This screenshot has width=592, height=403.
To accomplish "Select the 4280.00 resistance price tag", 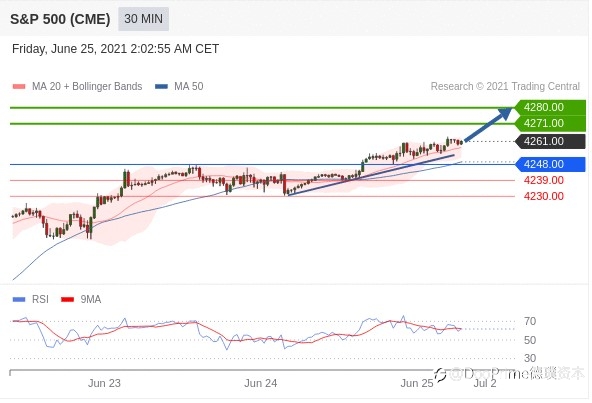I will click(x=550, y=107).
